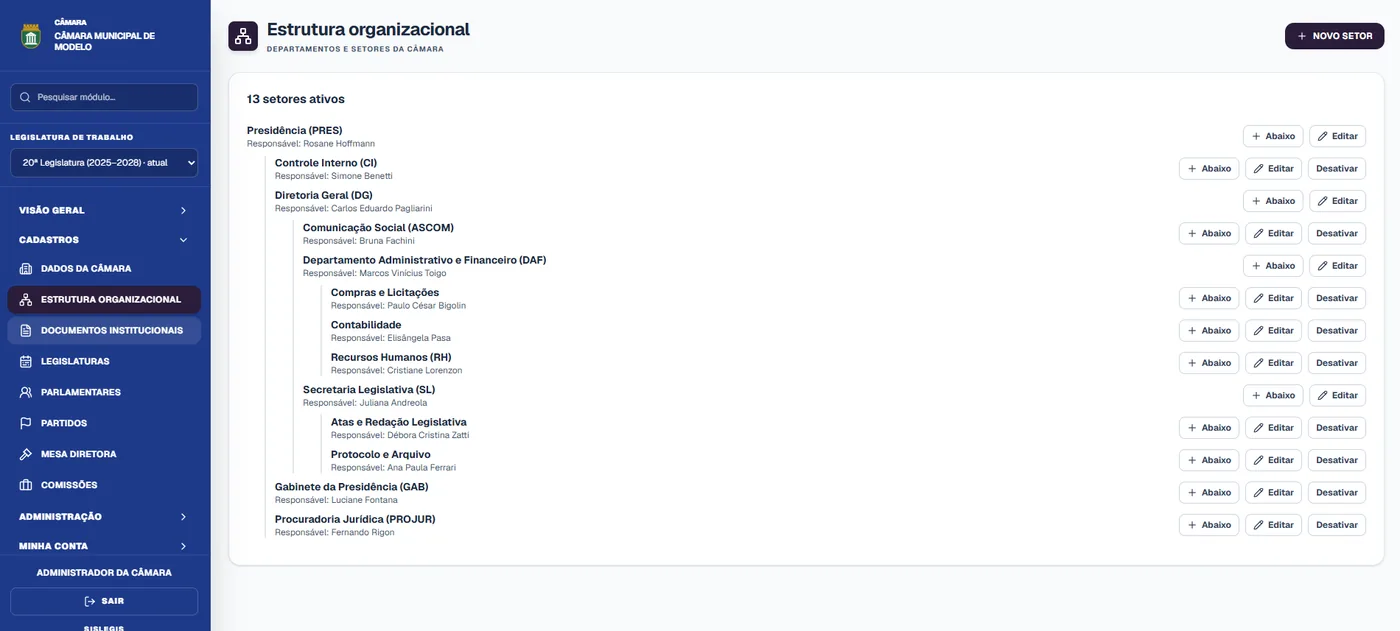This screenshot has width=1400, height=631.
Task: Click the Documentos Institucionais document icon
Action: 26,331
